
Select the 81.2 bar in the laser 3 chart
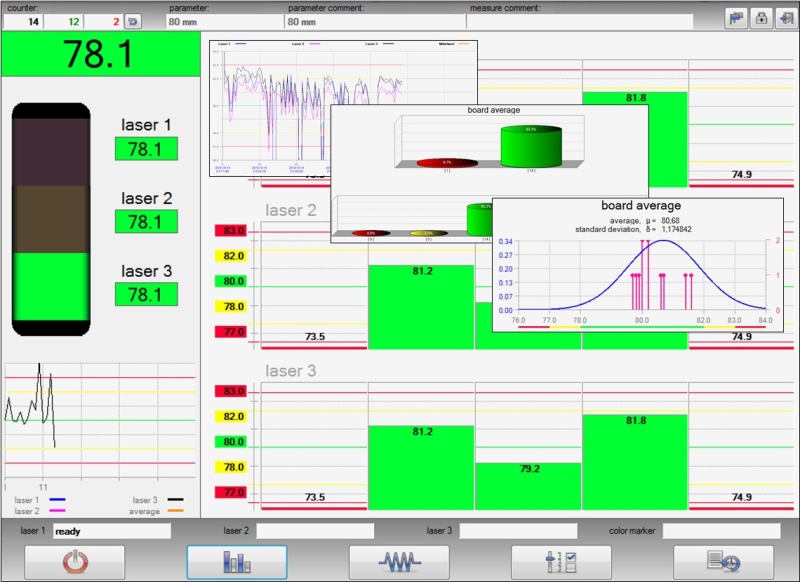(x=421, y=468)
